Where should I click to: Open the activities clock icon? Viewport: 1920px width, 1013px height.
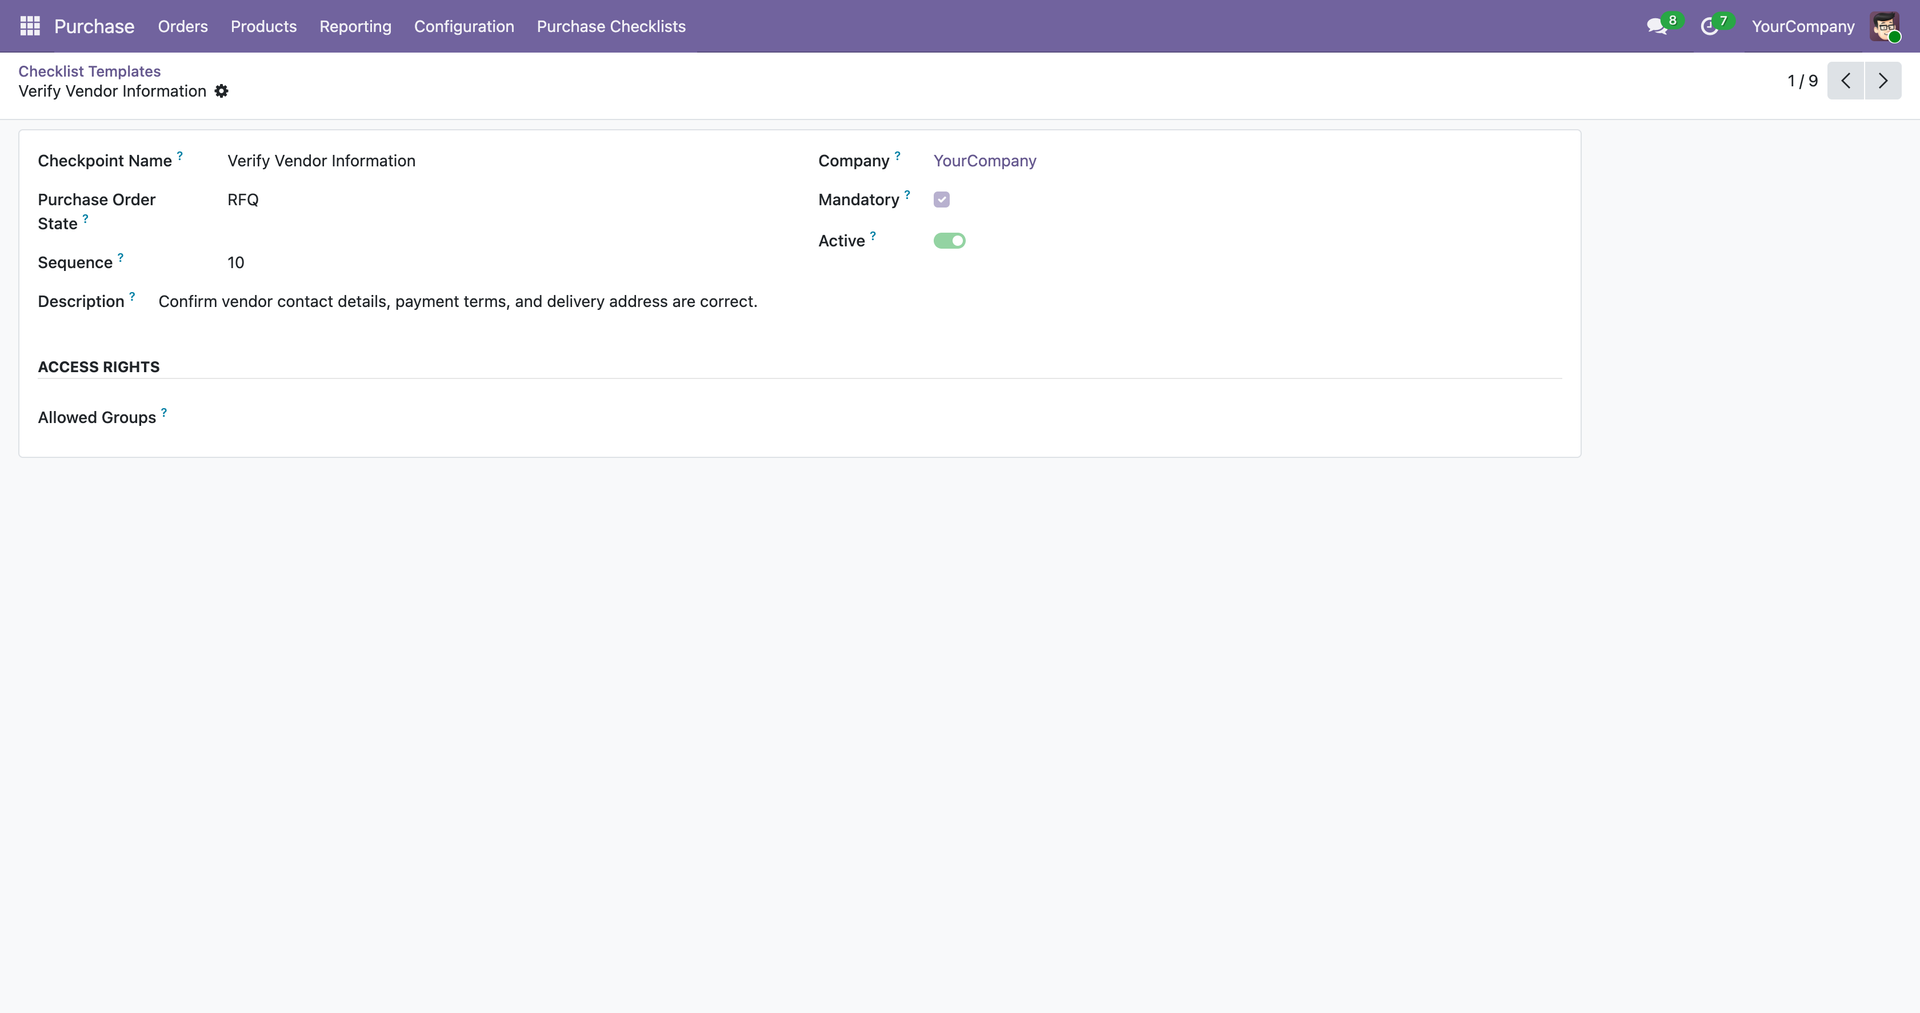1710,26
